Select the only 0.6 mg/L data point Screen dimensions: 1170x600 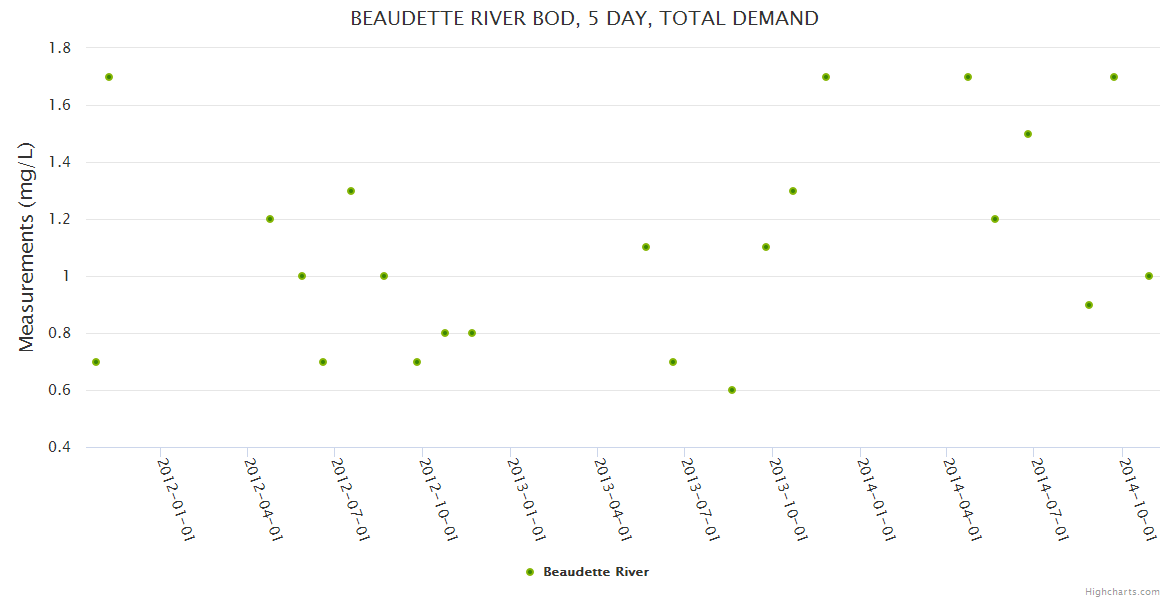click(732, 390)
